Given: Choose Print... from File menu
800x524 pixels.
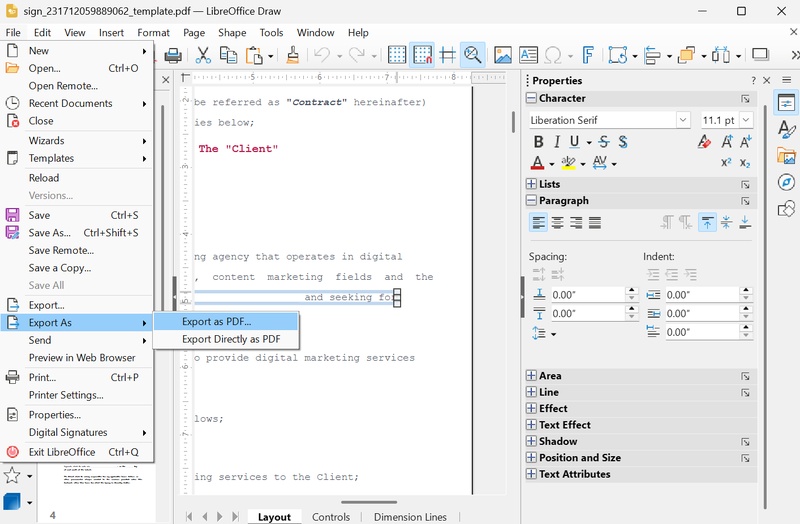Looking at the screenshot, I should [77, 378].
